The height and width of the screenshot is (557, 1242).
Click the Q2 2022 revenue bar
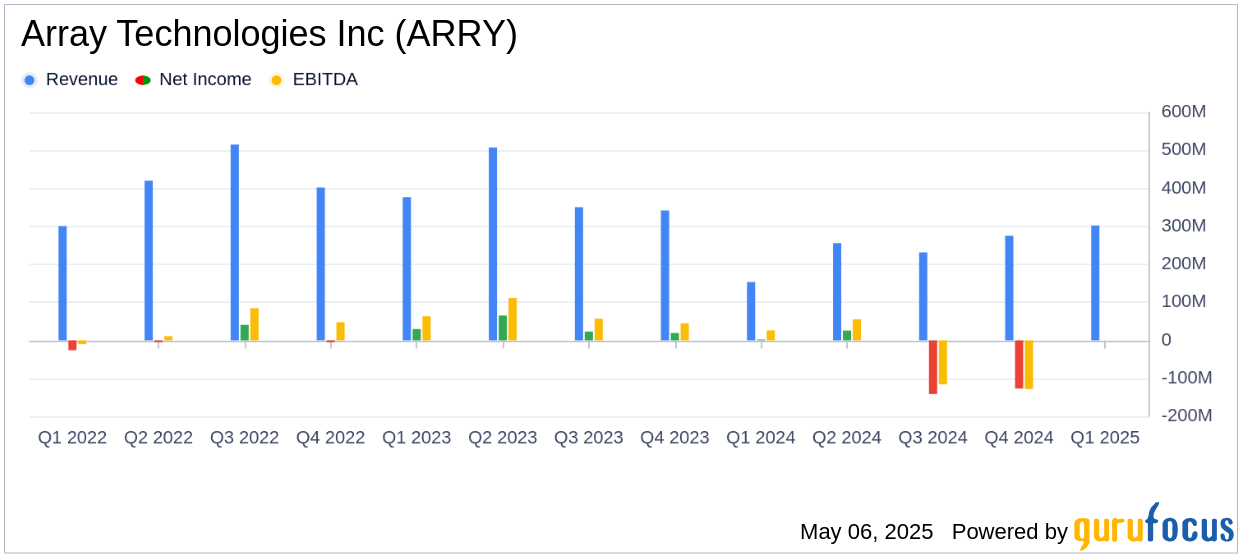[x=149, y=261]
